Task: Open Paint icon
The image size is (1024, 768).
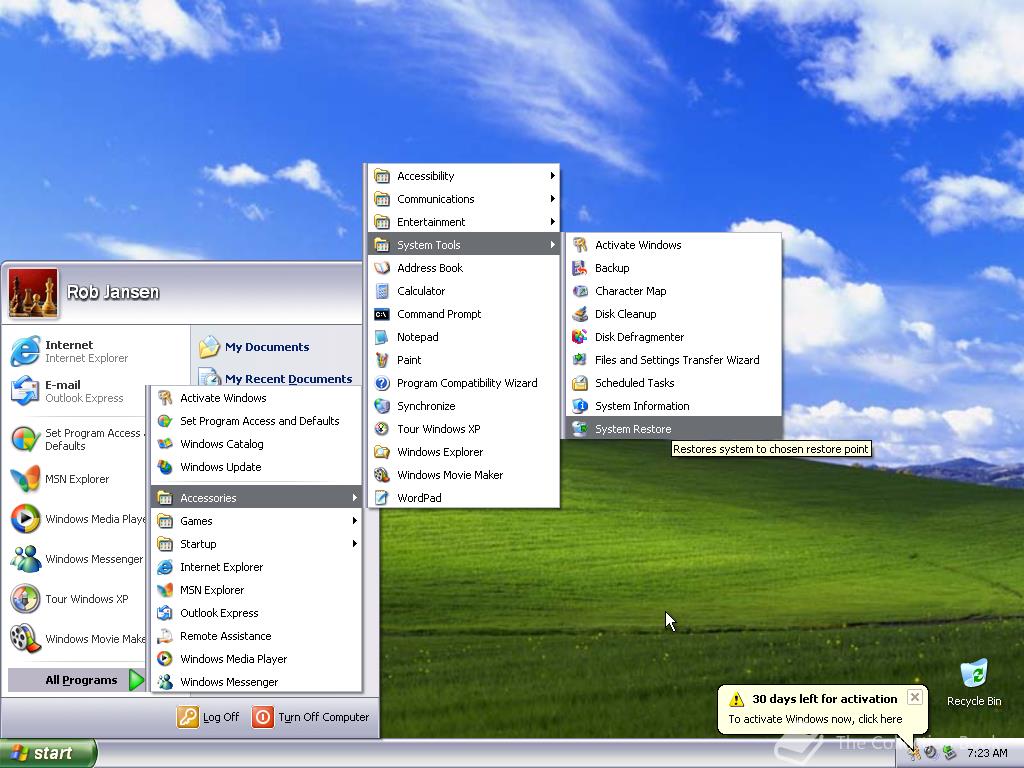Action: 382,360
